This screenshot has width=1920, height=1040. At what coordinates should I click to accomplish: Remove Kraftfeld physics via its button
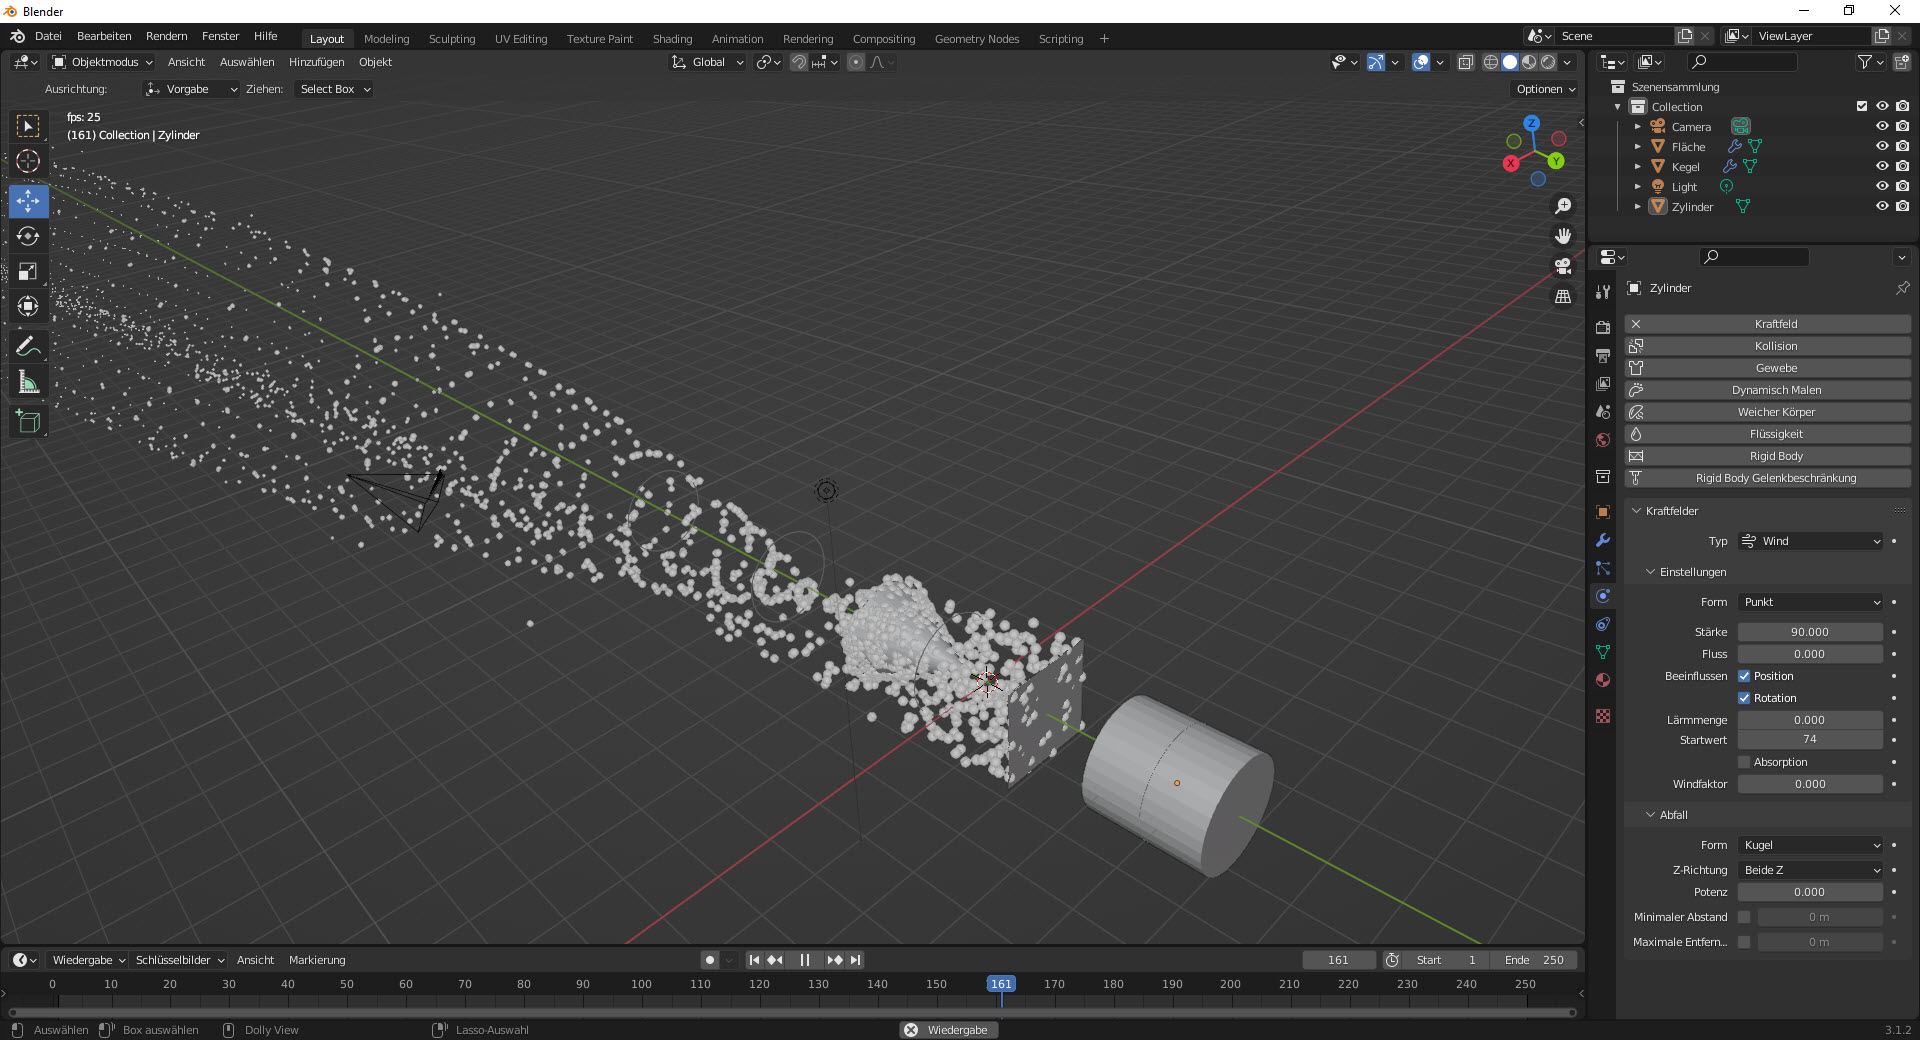click(1767, 324)
